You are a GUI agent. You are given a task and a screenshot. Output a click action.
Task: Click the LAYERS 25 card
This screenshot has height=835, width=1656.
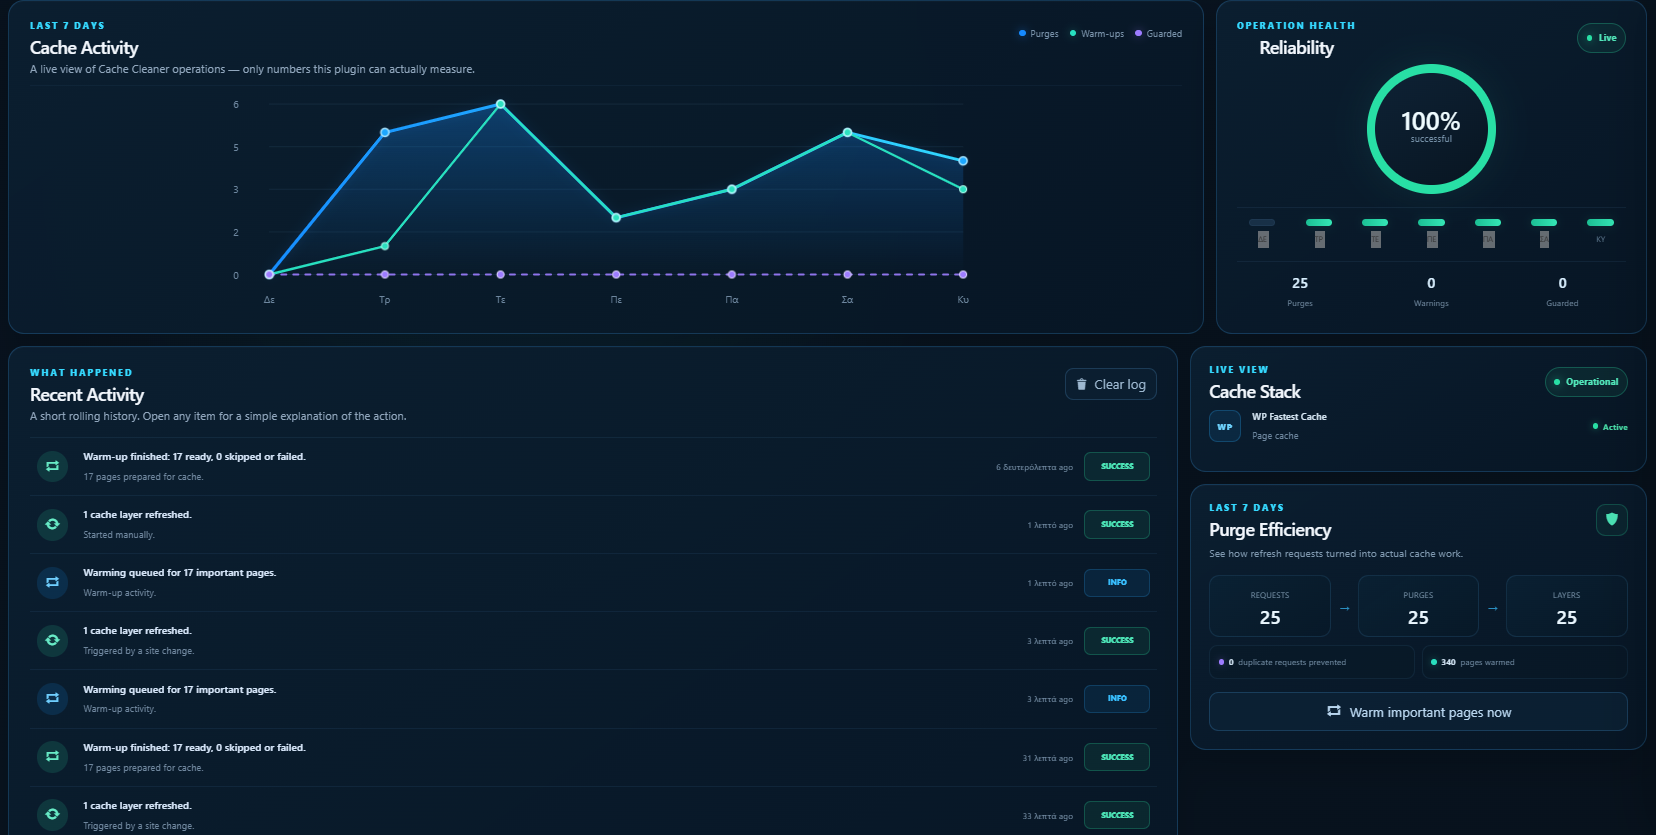pyautogui.click(x=1567, y=606)
